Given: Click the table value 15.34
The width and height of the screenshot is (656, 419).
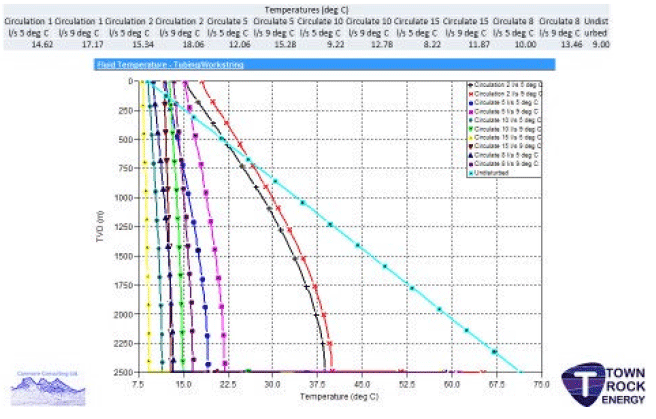Looking at the screenshot, I should pyautogui.click(x=143, y=44).
